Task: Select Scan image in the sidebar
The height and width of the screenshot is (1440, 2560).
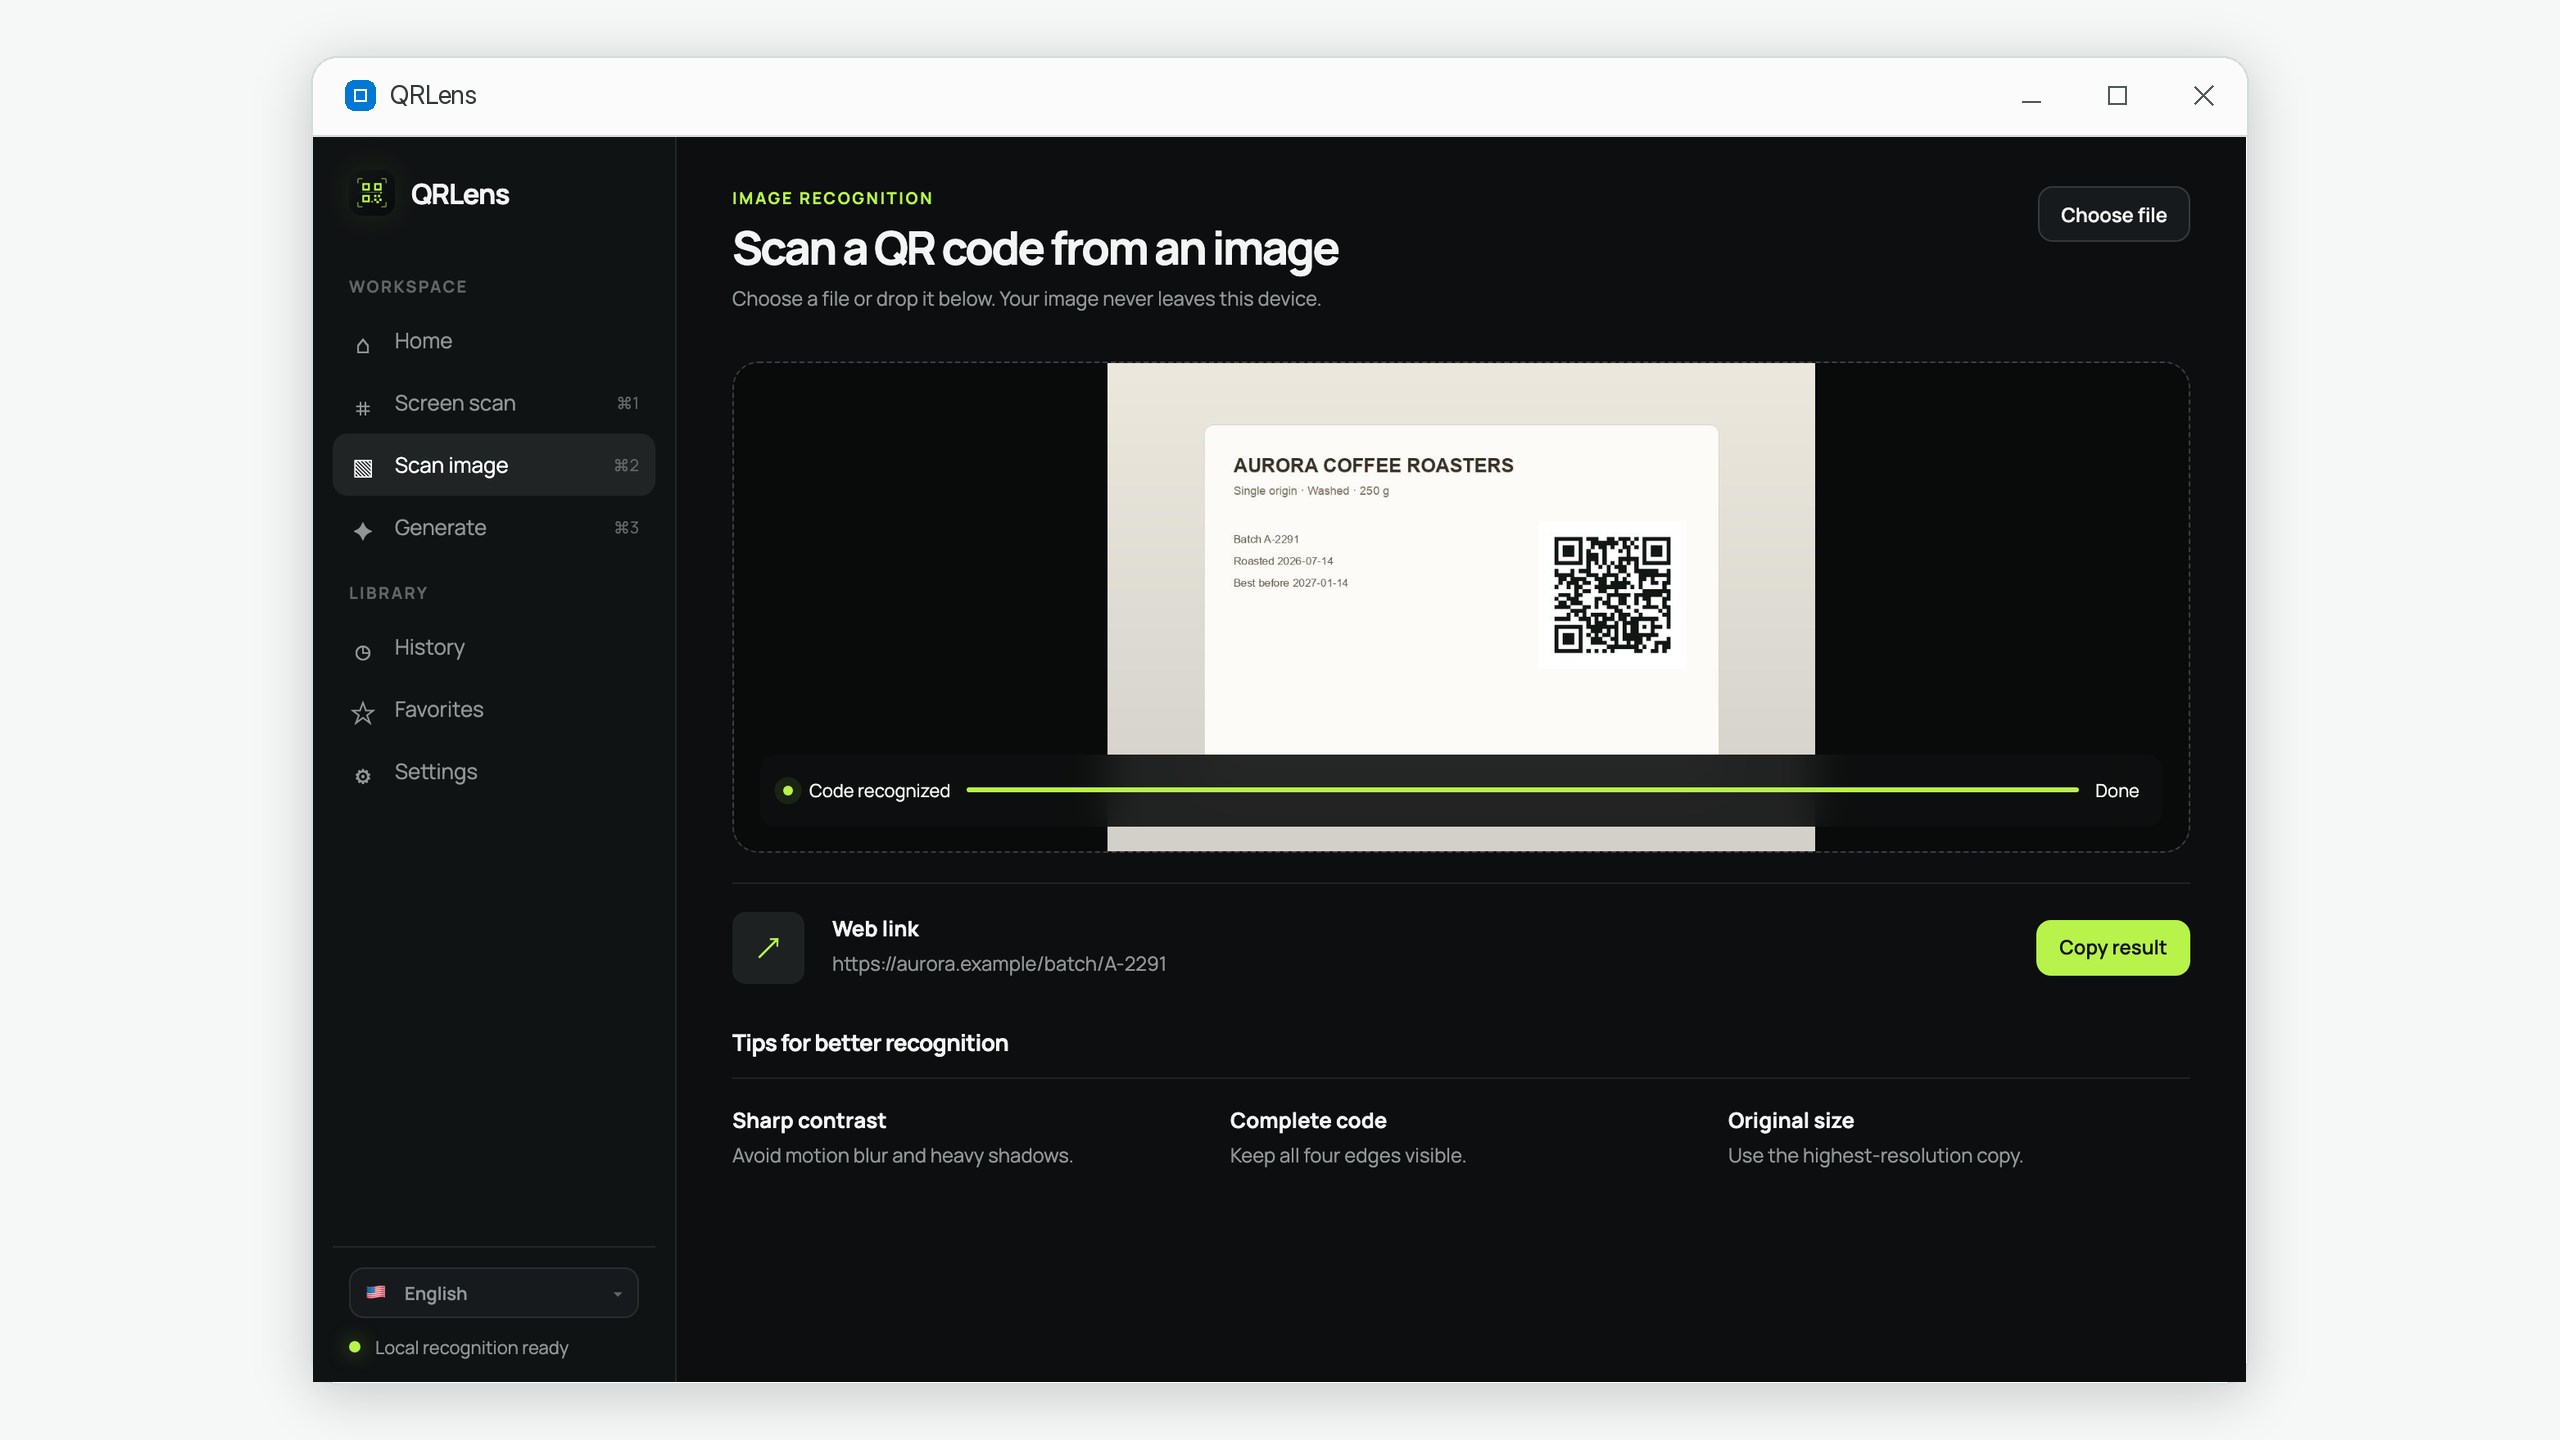Action: (494, 465)
